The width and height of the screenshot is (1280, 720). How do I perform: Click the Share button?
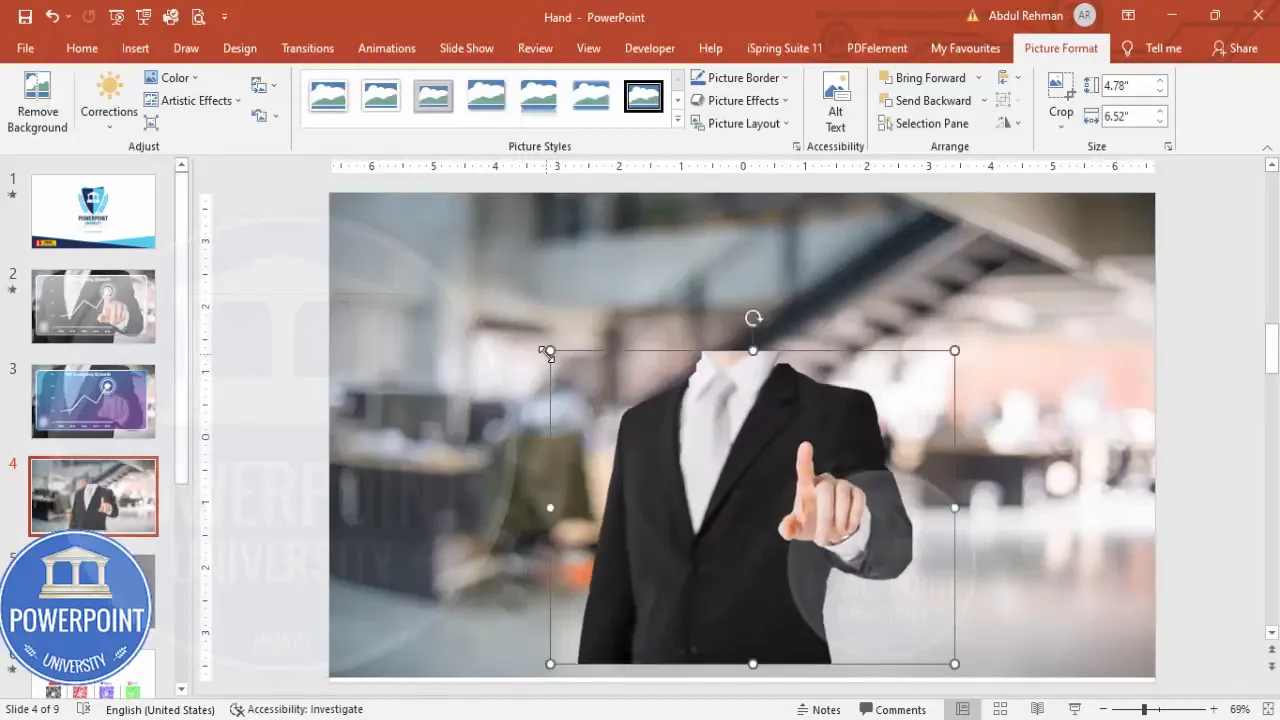1234,48
